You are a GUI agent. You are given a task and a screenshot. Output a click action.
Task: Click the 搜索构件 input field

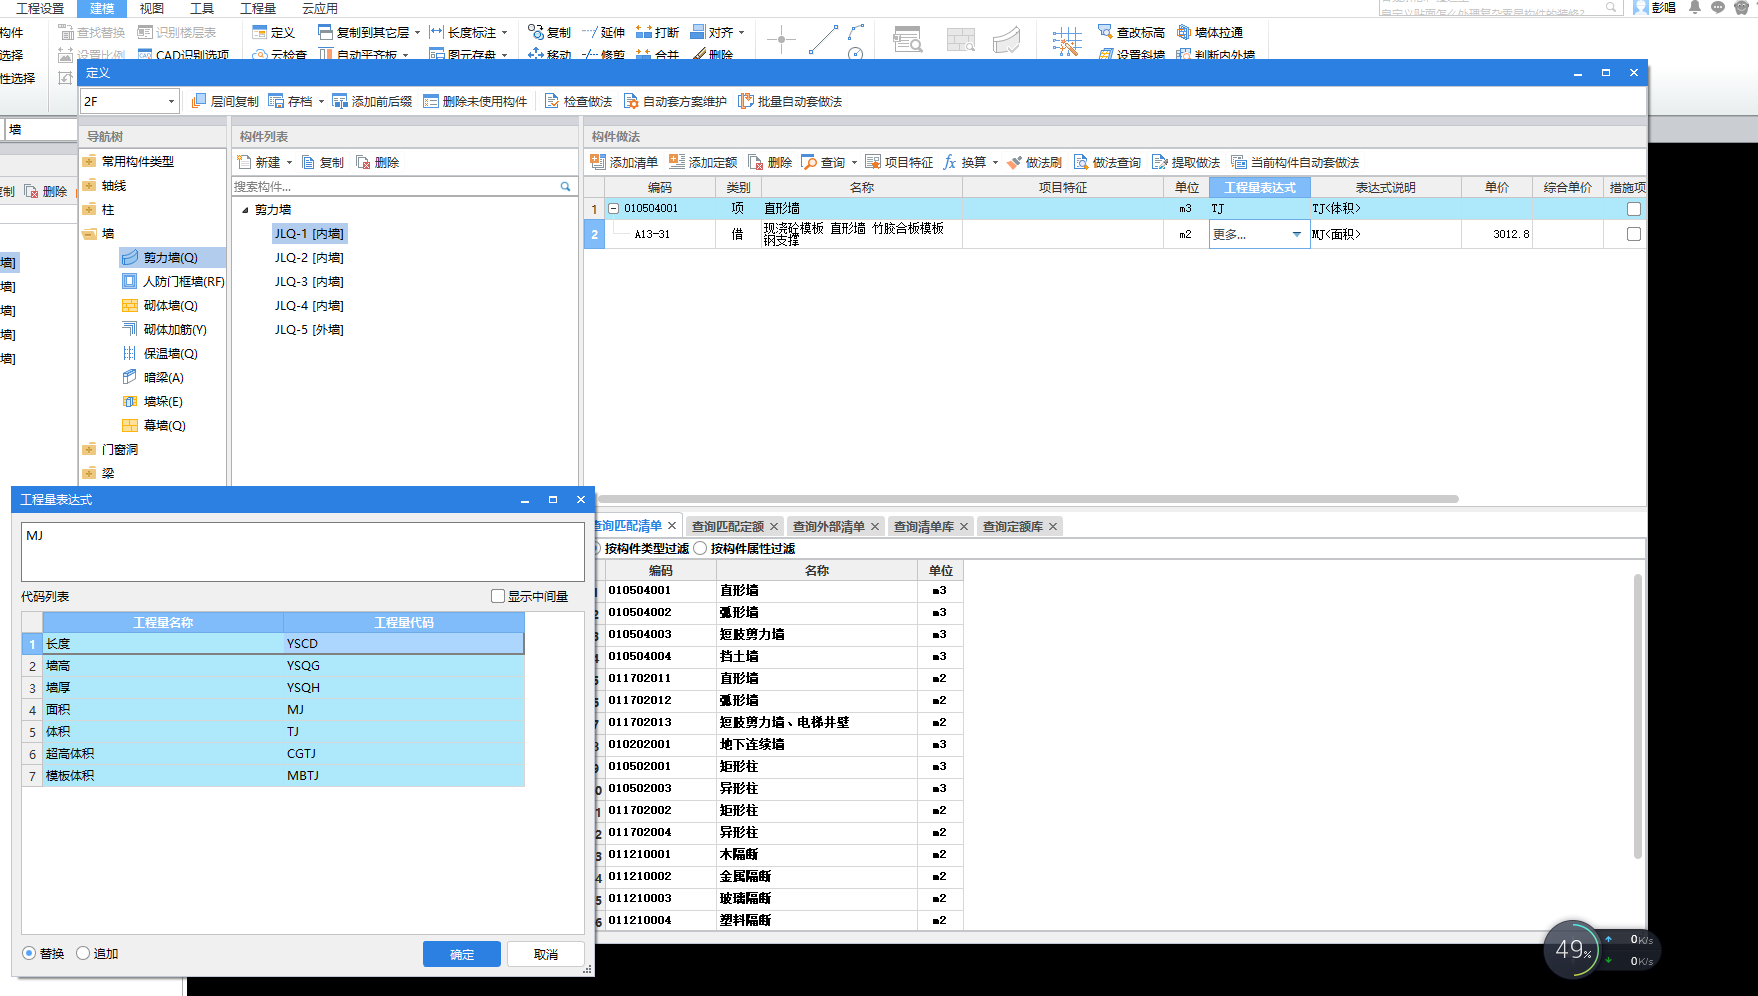click(x=396, y=186)
